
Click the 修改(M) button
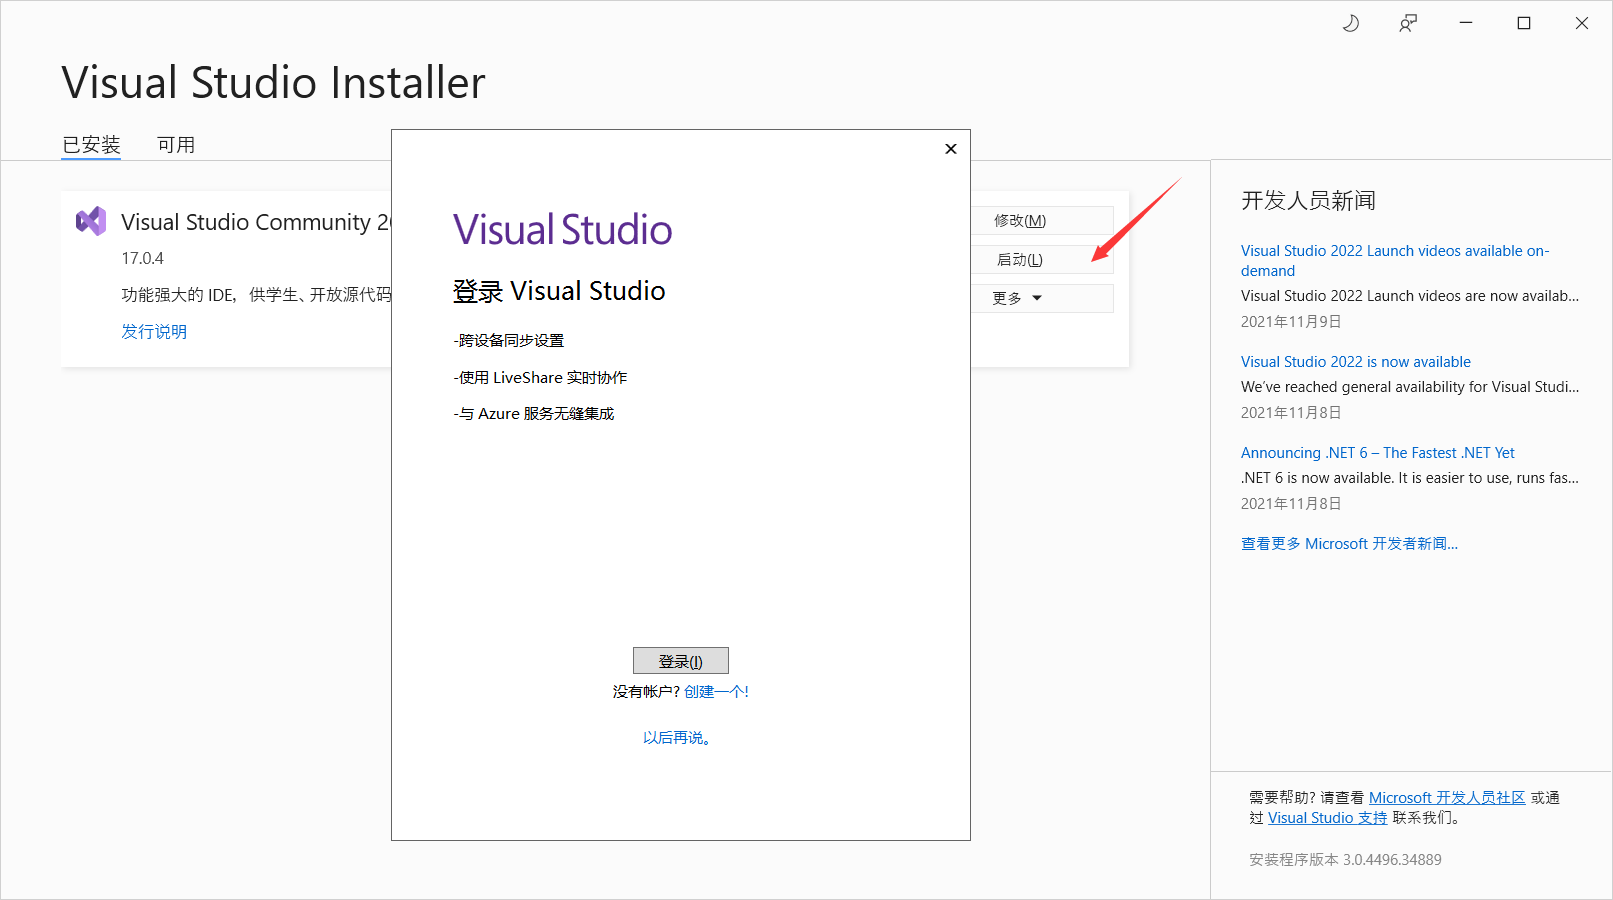coord(1041,221)
